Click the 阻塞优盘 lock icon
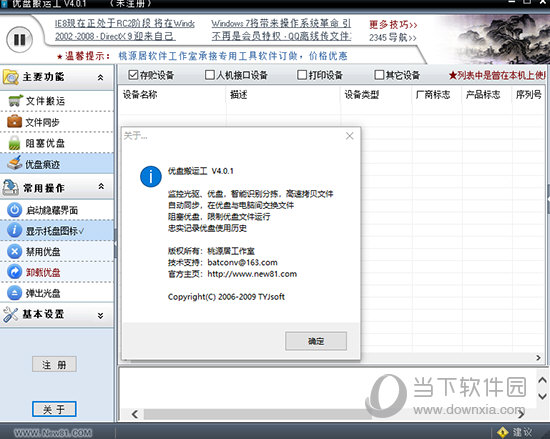This screenshot has height=439, width=550. click(x=14, y=143)
